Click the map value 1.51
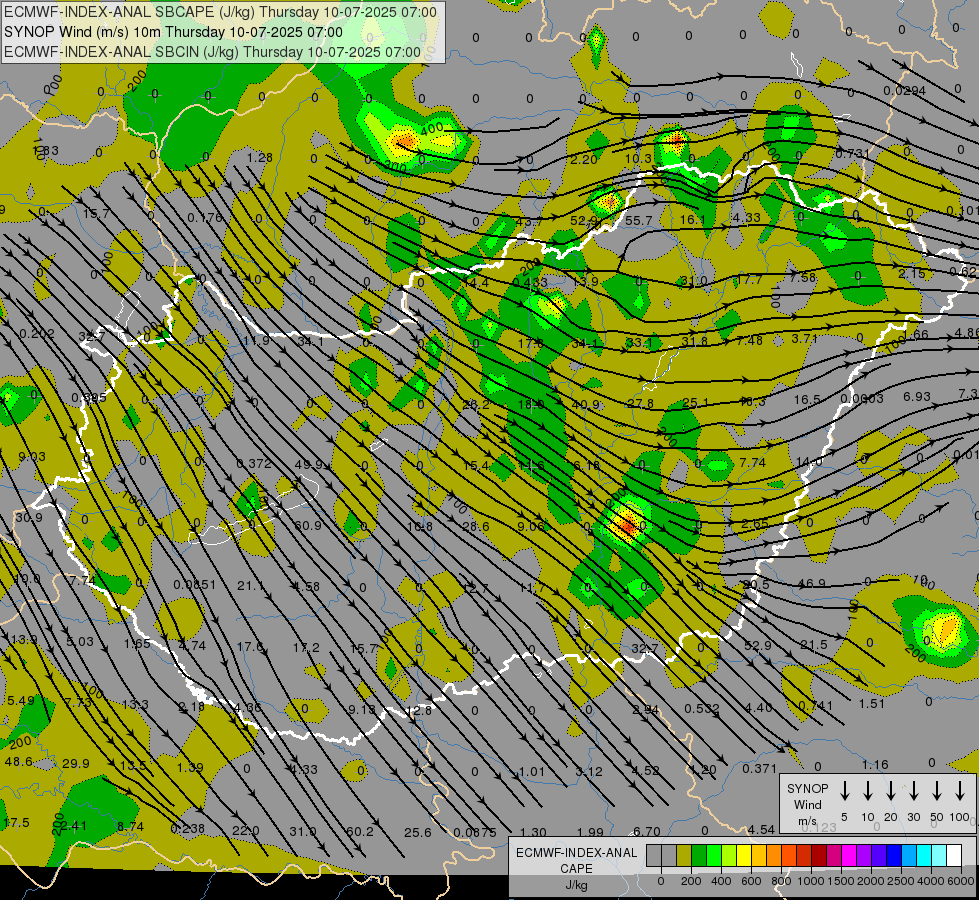 point(872,703)
